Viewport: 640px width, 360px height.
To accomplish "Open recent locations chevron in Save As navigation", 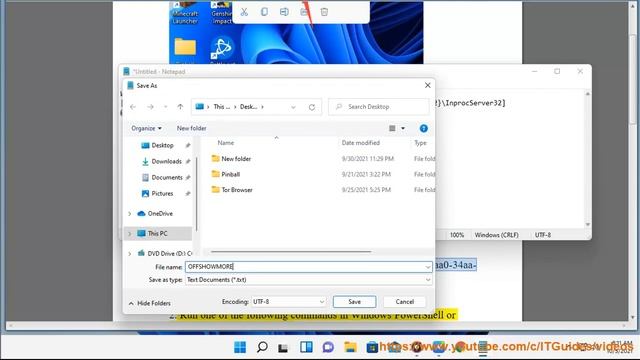I will click(165, 107).
